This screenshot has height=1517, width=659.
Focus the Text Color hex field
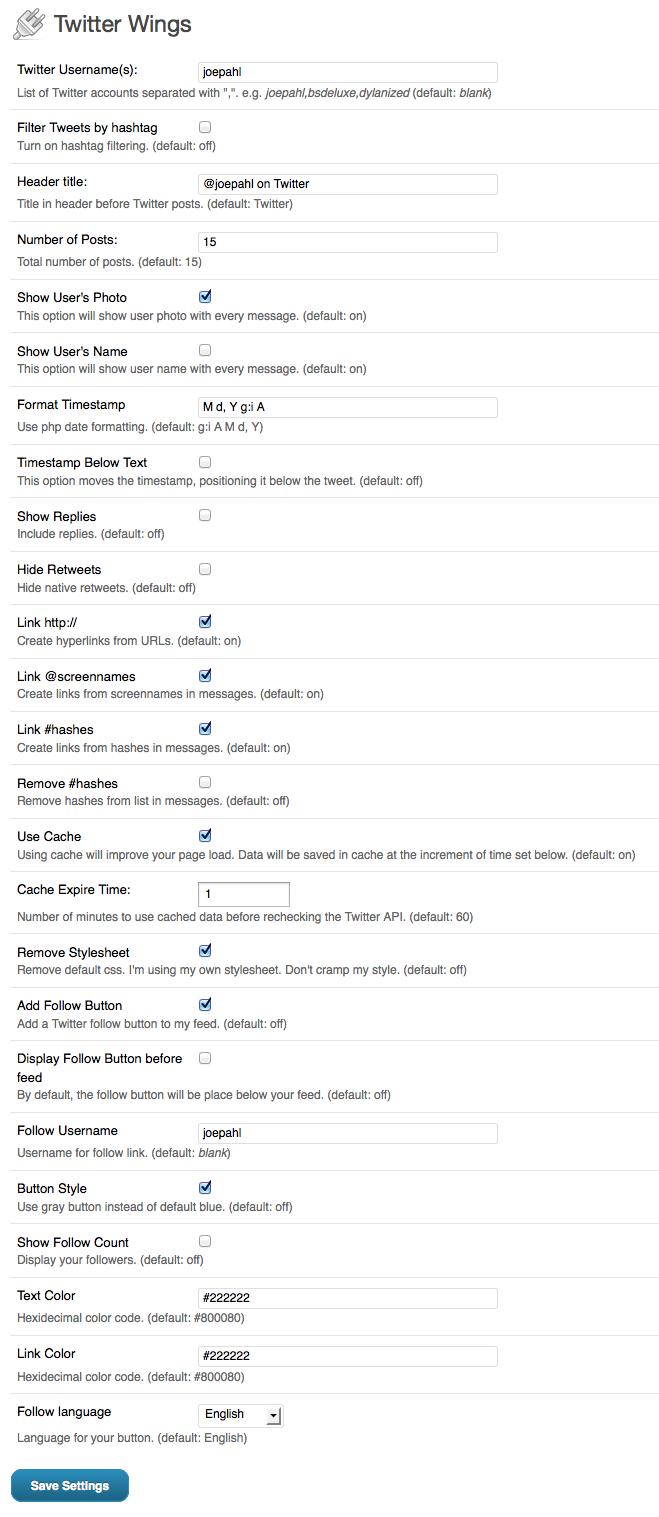[x=348, y=1298]
